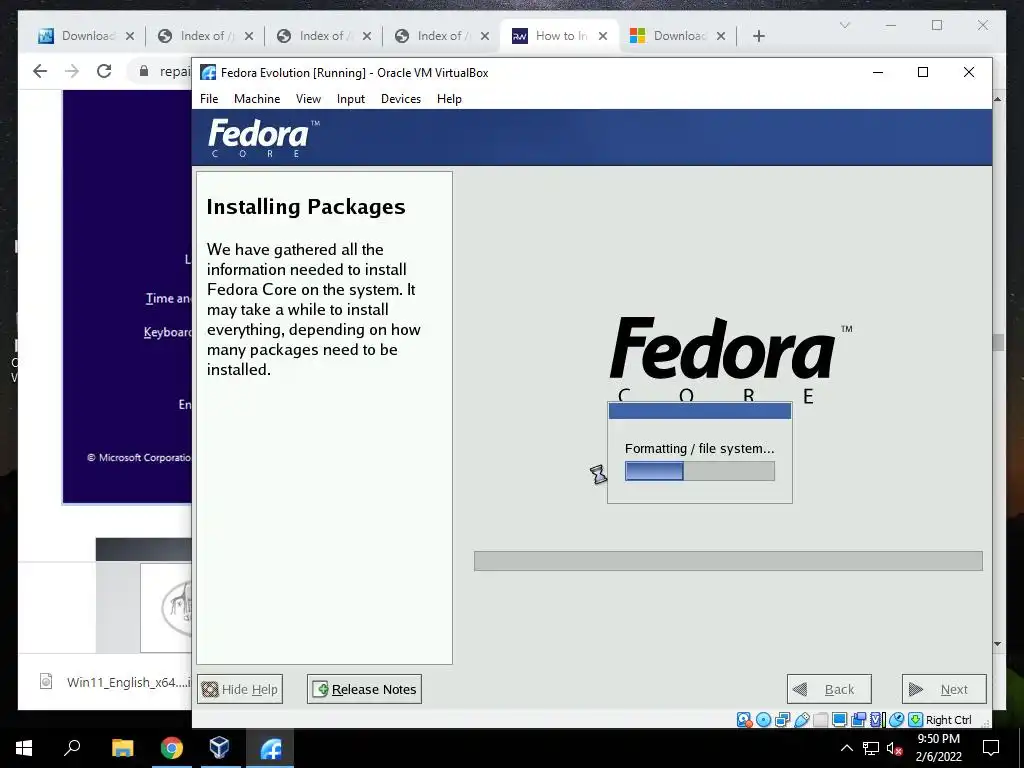Open the Devices menu
The width and height of the screenshot is (1024, 768).
401,99
